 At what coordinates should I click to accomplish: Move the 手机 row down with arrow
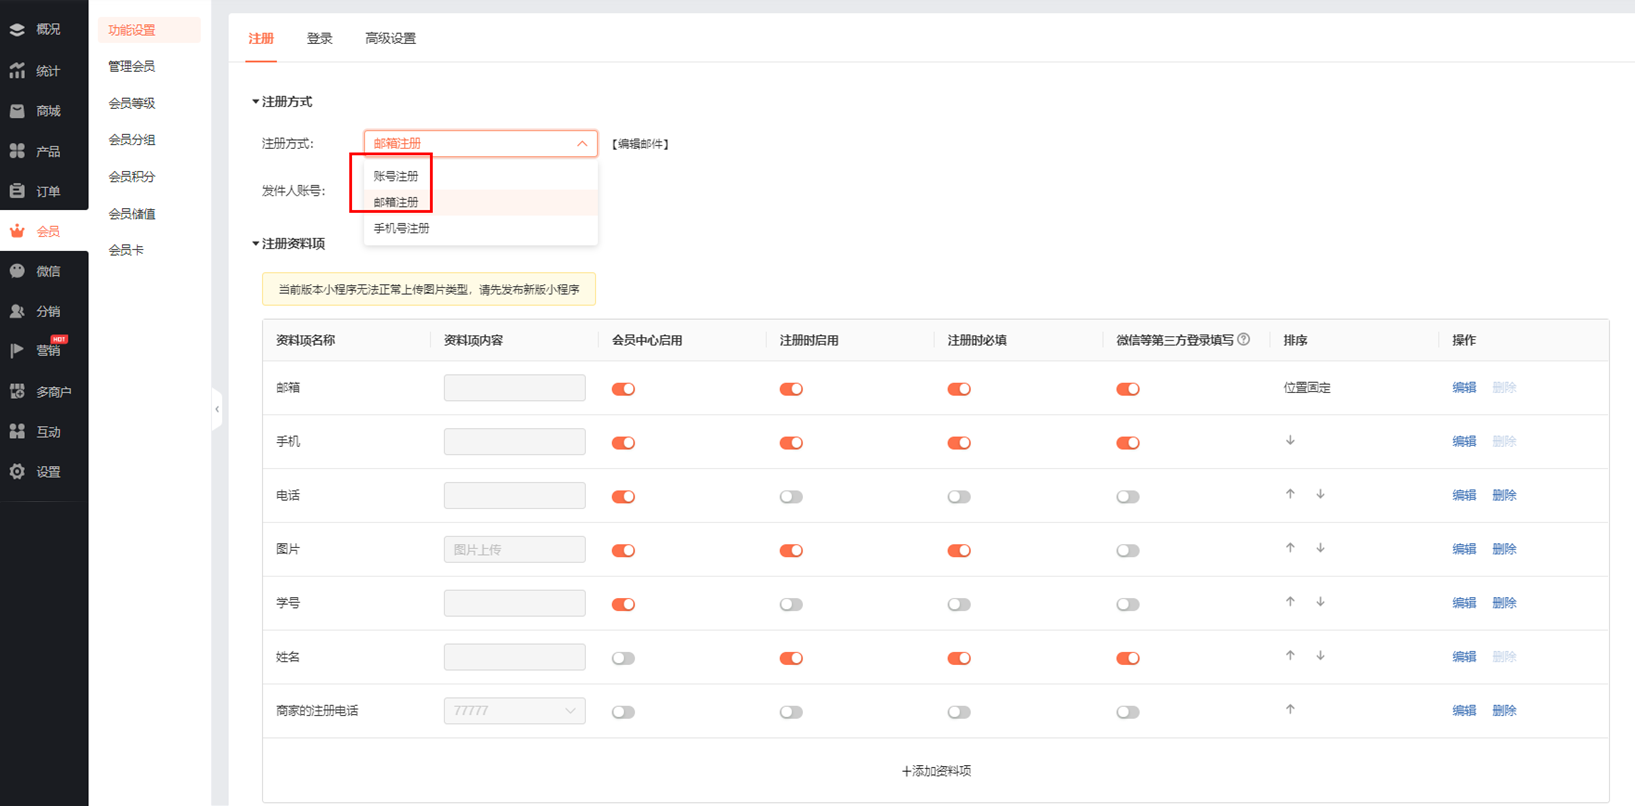pyautogui.click(x=1290, y=441)
